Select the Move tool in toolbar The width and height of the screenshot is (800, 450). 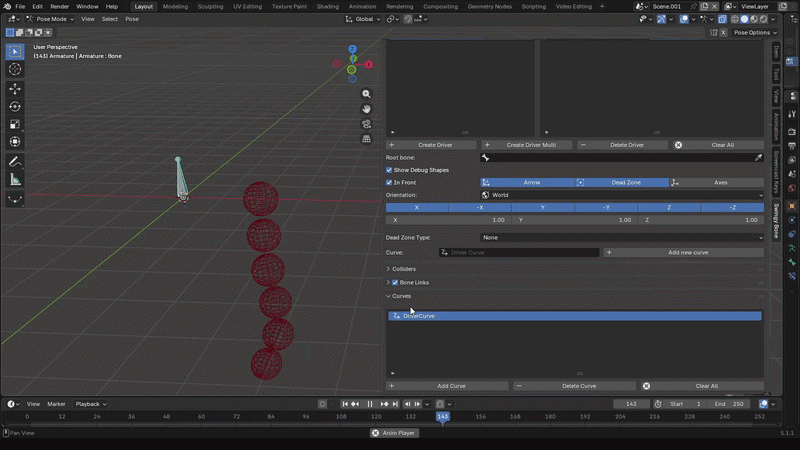tap(15, 89)
